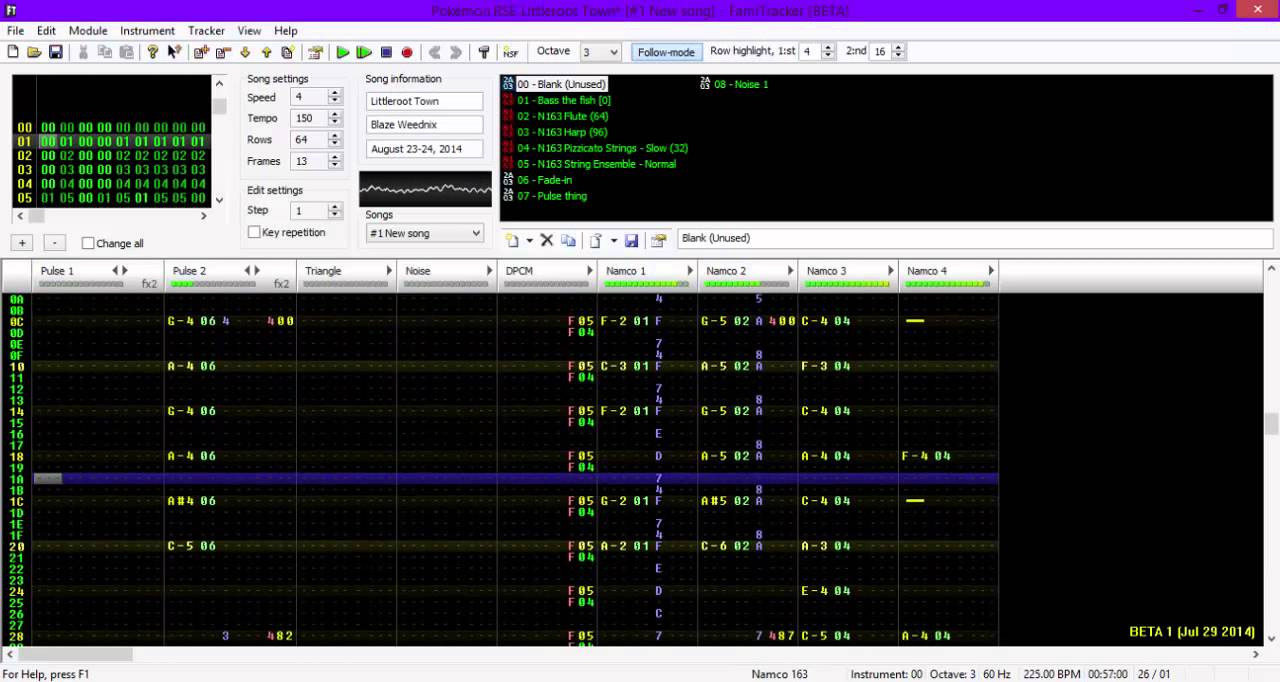Increase the Speed value with up arrow

335,93
